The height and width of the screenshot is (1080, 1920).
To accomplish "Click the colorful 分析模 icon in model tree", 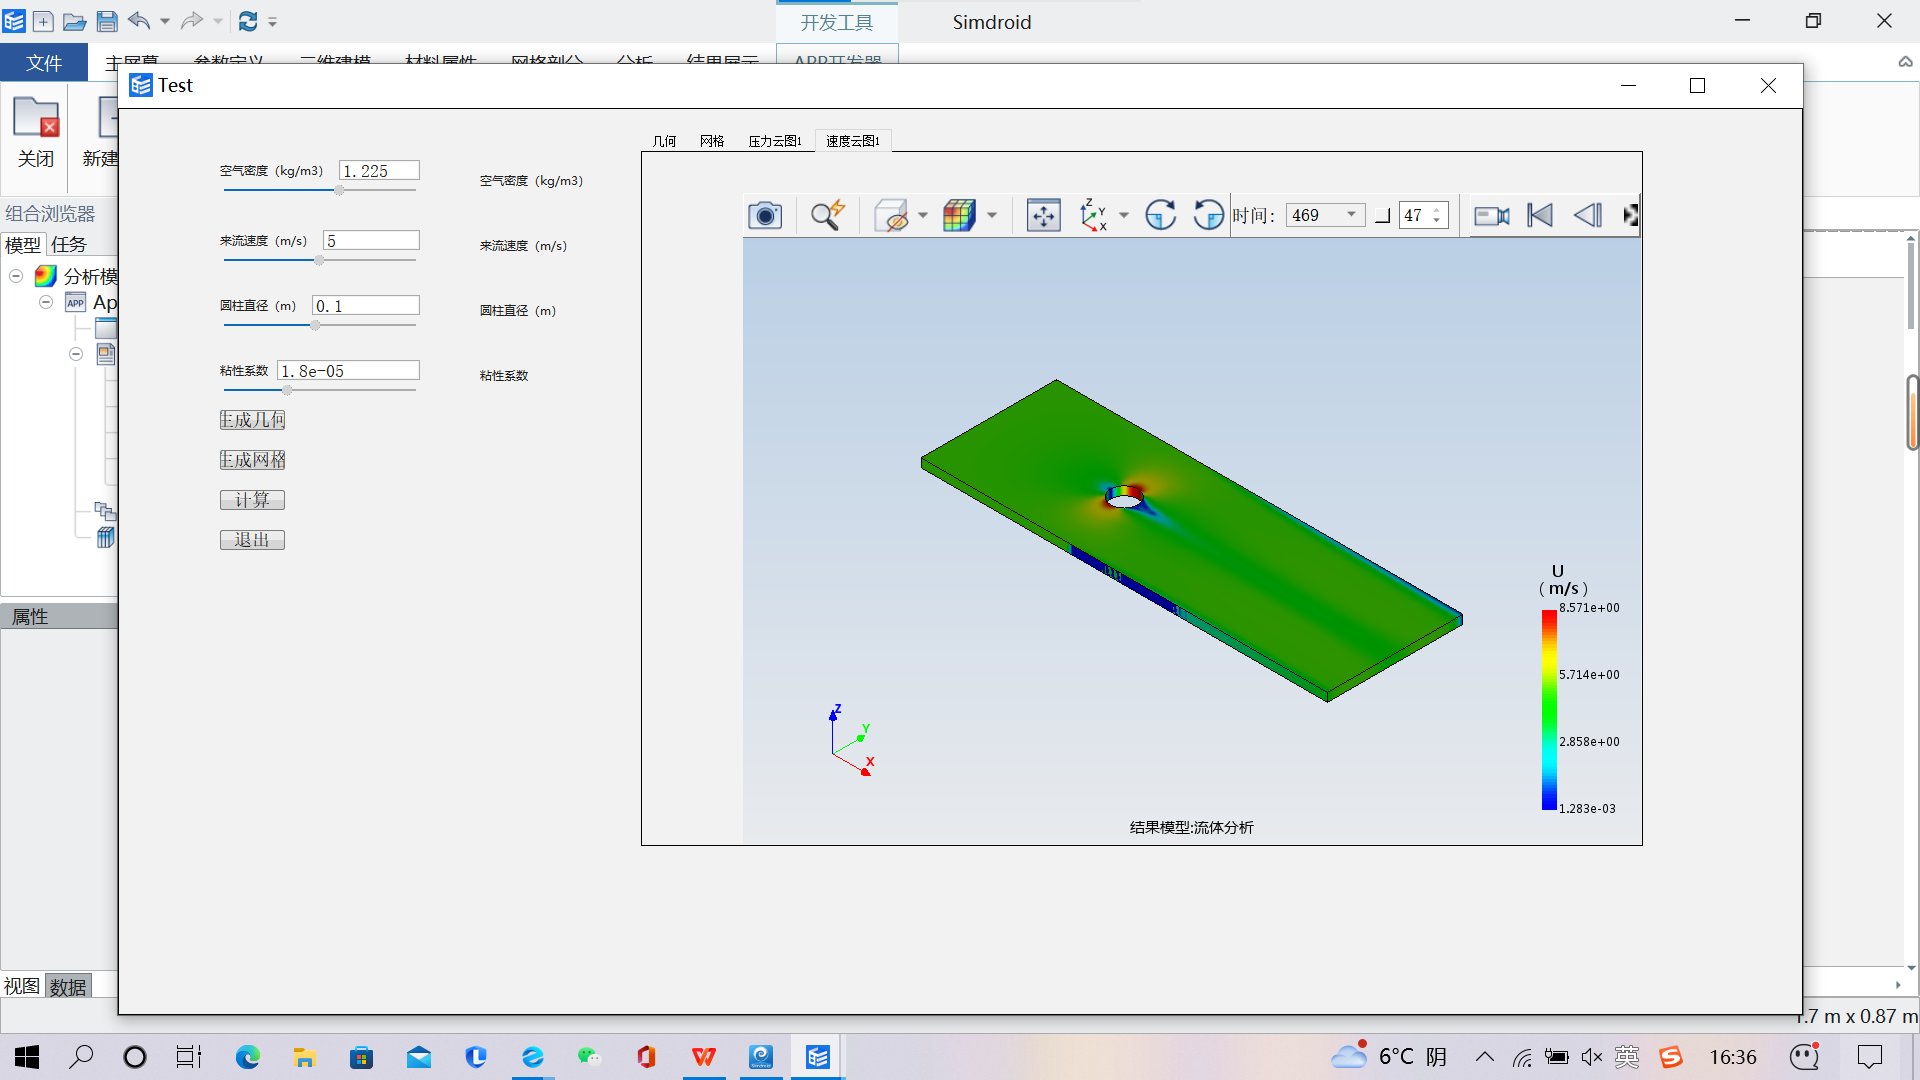I will point(45,276).
